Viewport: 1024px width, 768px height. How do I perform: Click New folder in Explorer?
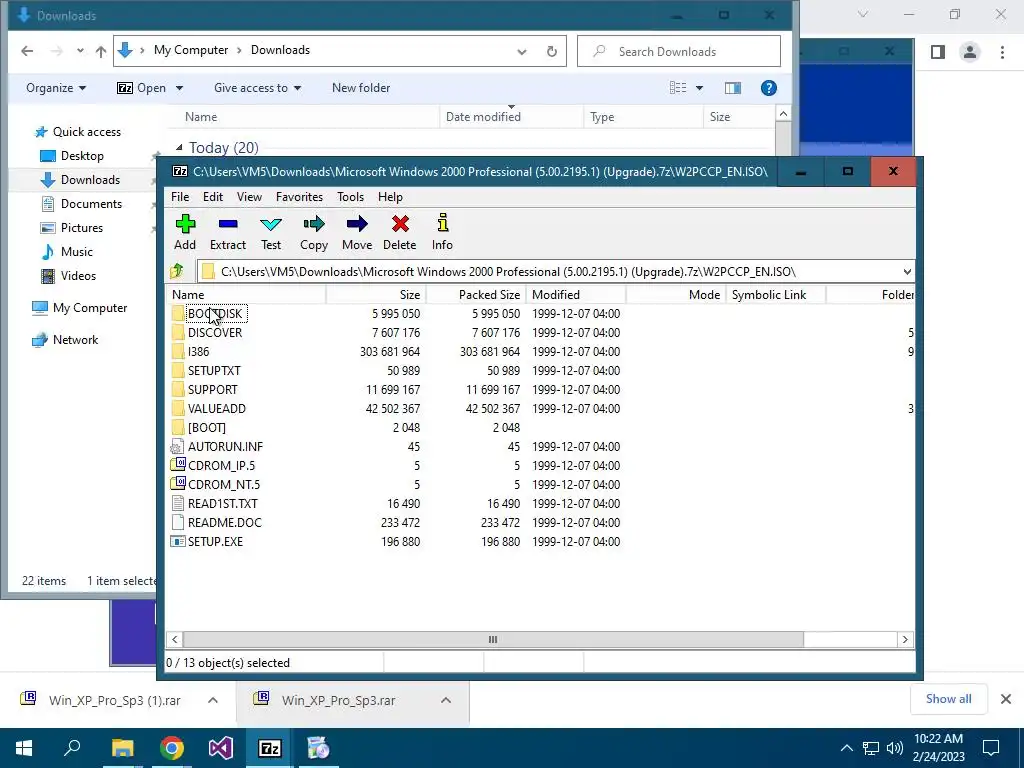pyautogui.click(x=360, y=88)
